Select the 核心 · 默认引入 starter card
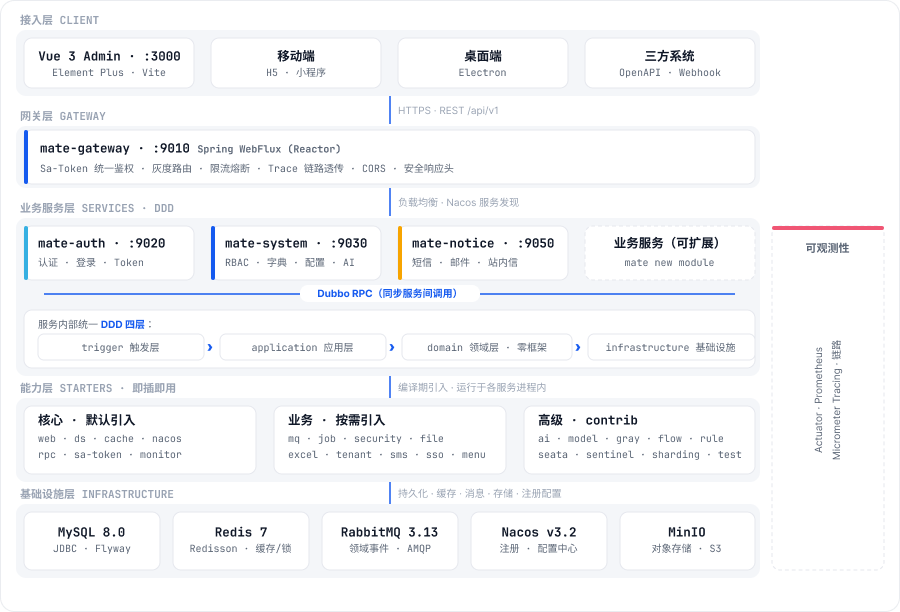 point(139,440)
